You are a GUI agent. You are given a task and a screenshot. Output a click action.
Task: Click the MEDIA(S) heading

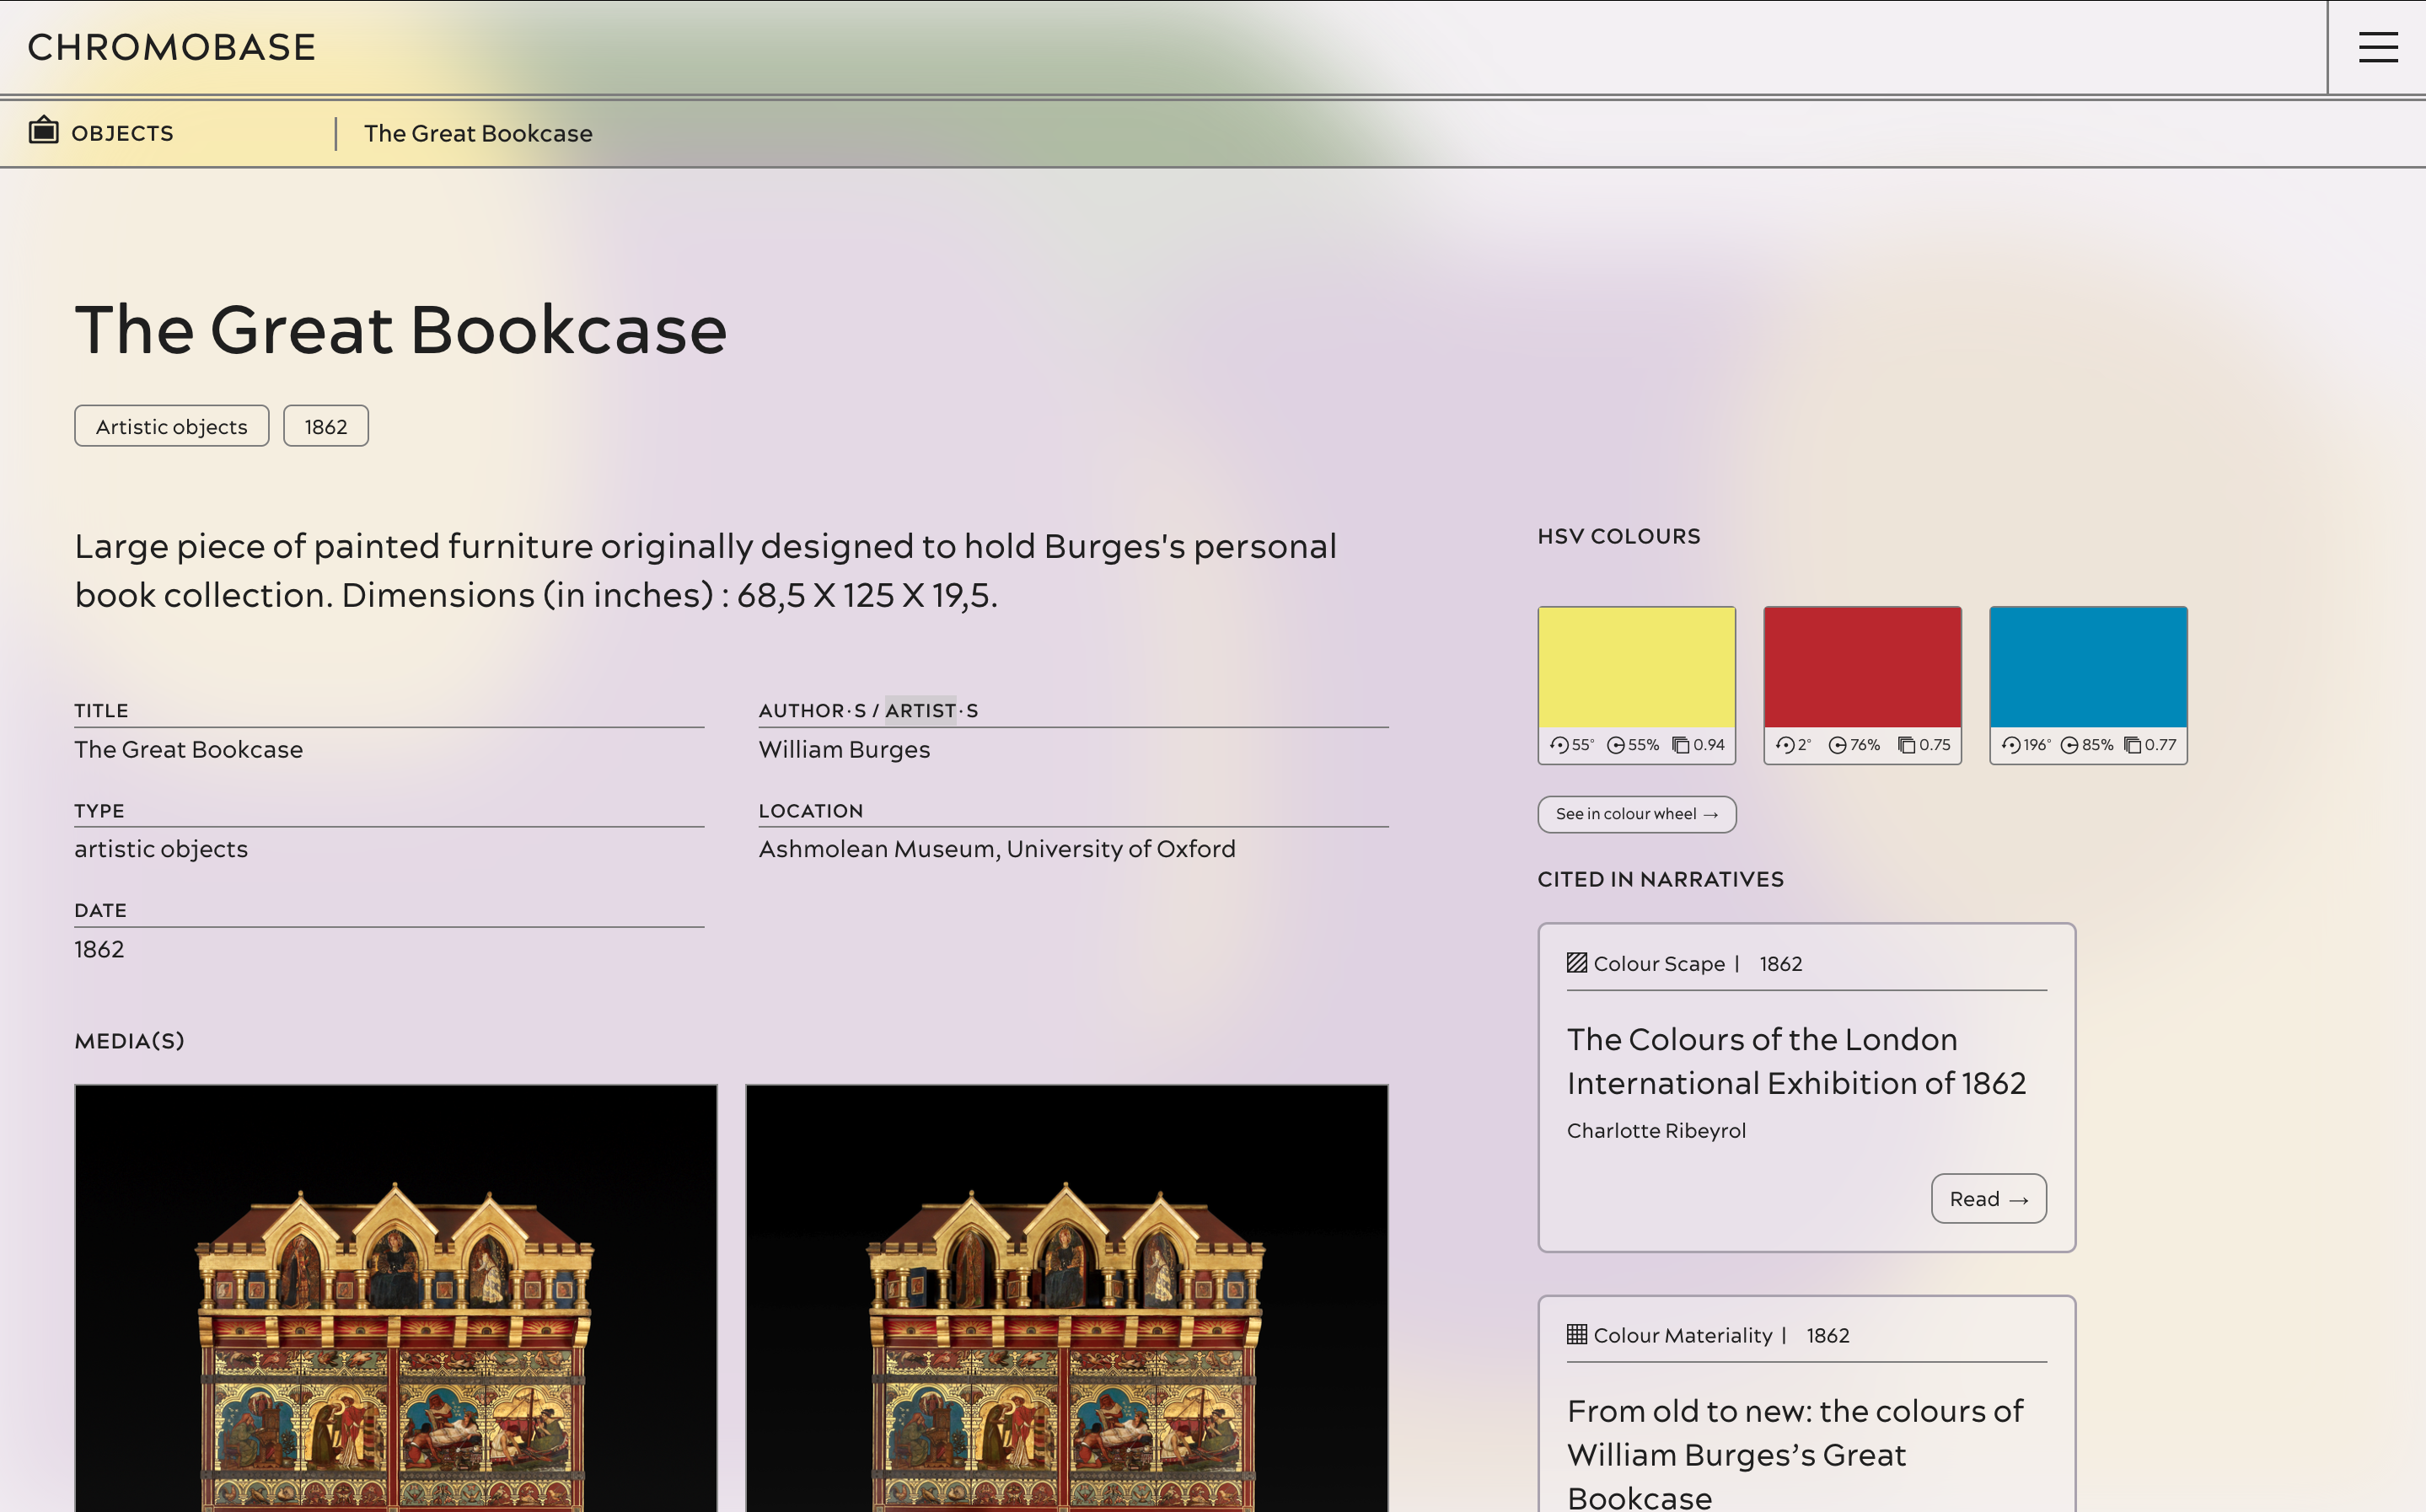pos(129,1041)
